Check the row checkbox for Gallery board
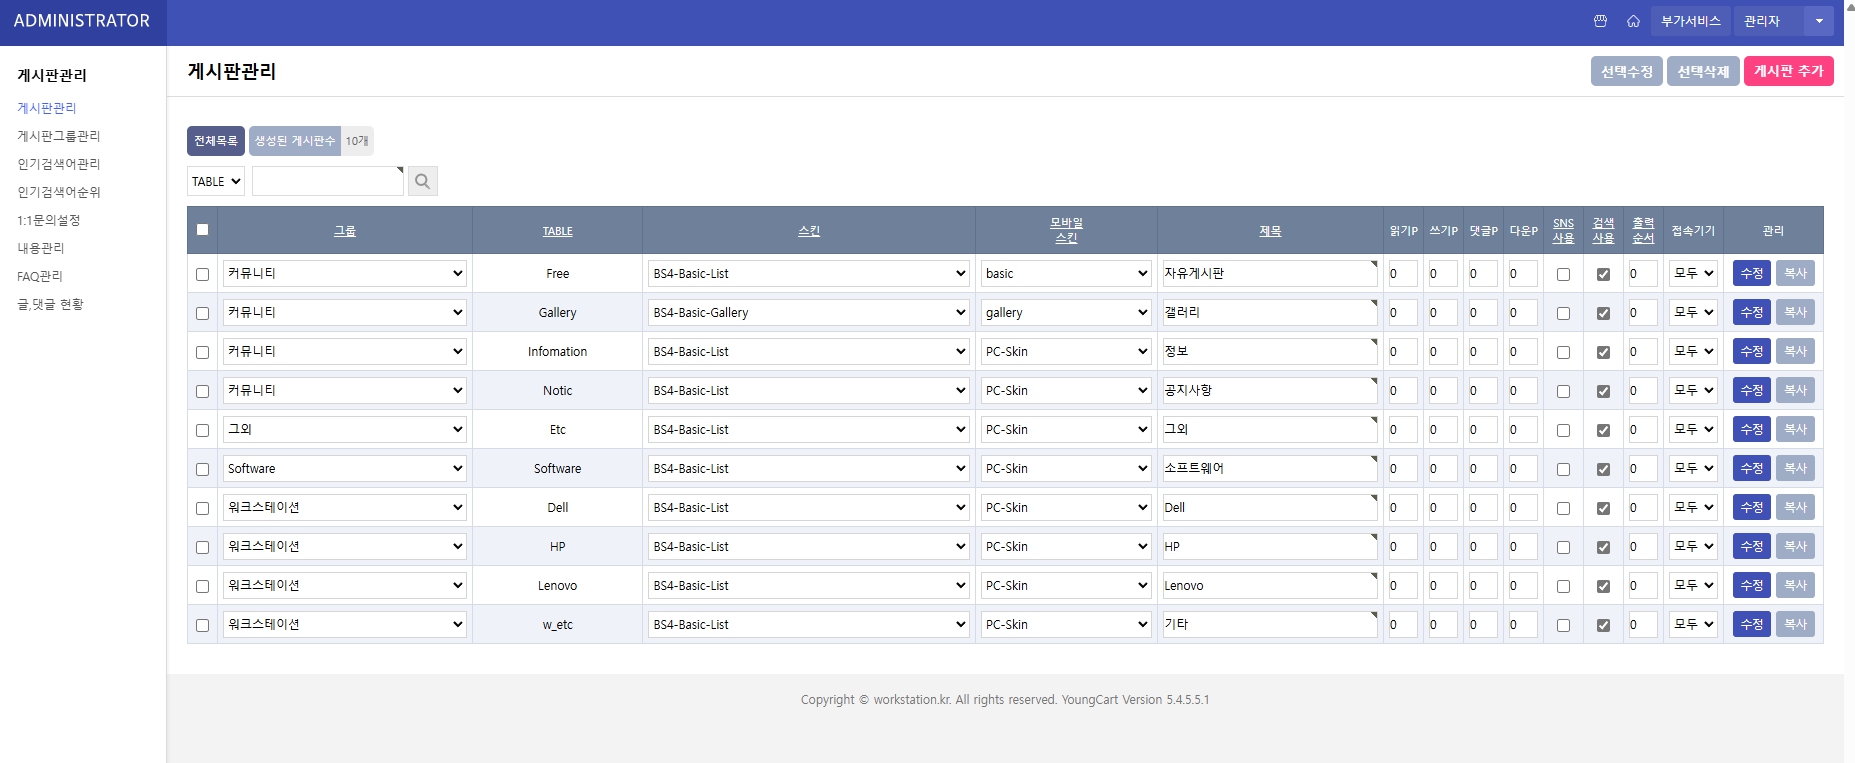 pyautogui.click(x=202, y=313)
